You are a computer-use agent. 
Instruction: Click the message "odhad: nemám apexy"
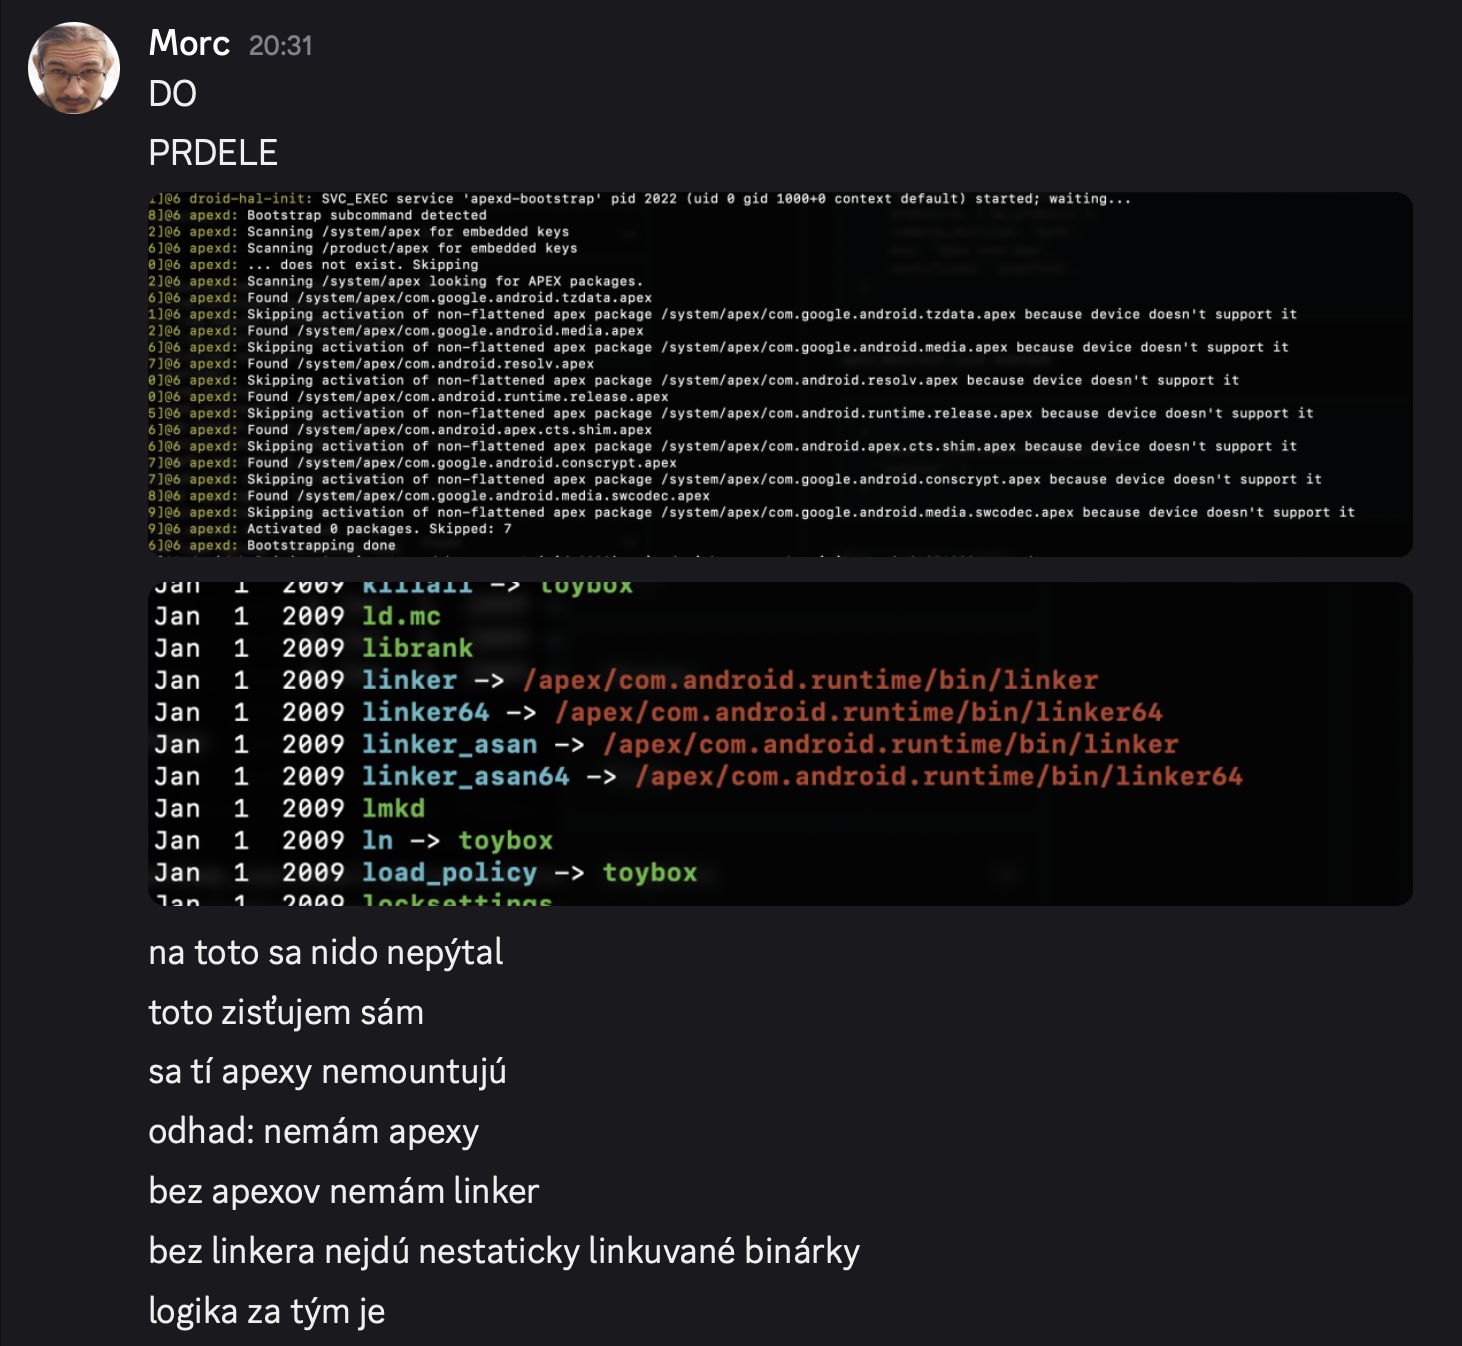(x=313, y=1131)
